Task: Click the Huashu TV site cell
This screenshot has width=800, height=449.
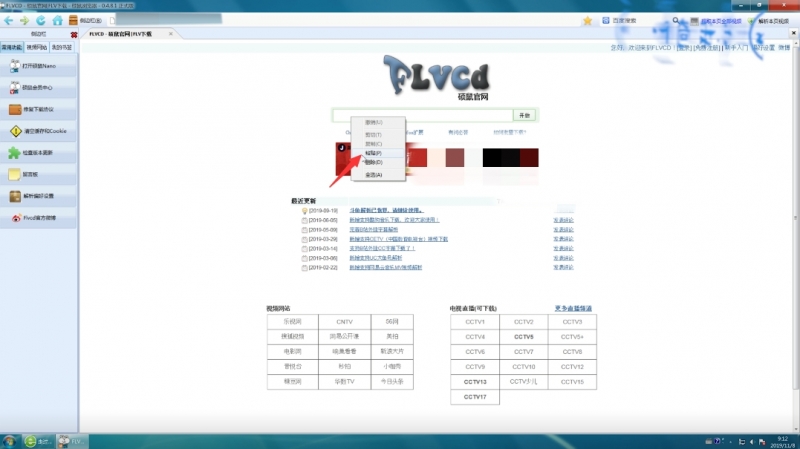Action: point(344,382)
